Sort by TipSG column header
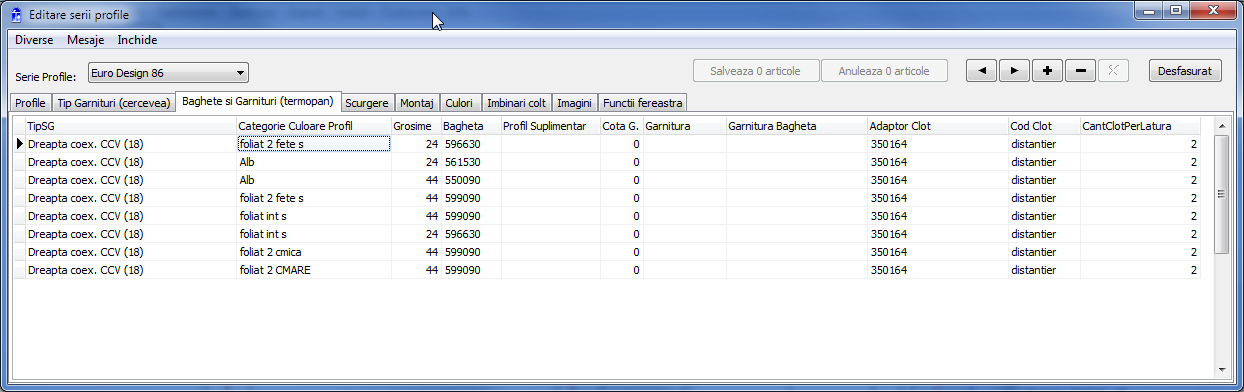The width and height of the screenshot is (1244, 392). [x=131, y=126]
